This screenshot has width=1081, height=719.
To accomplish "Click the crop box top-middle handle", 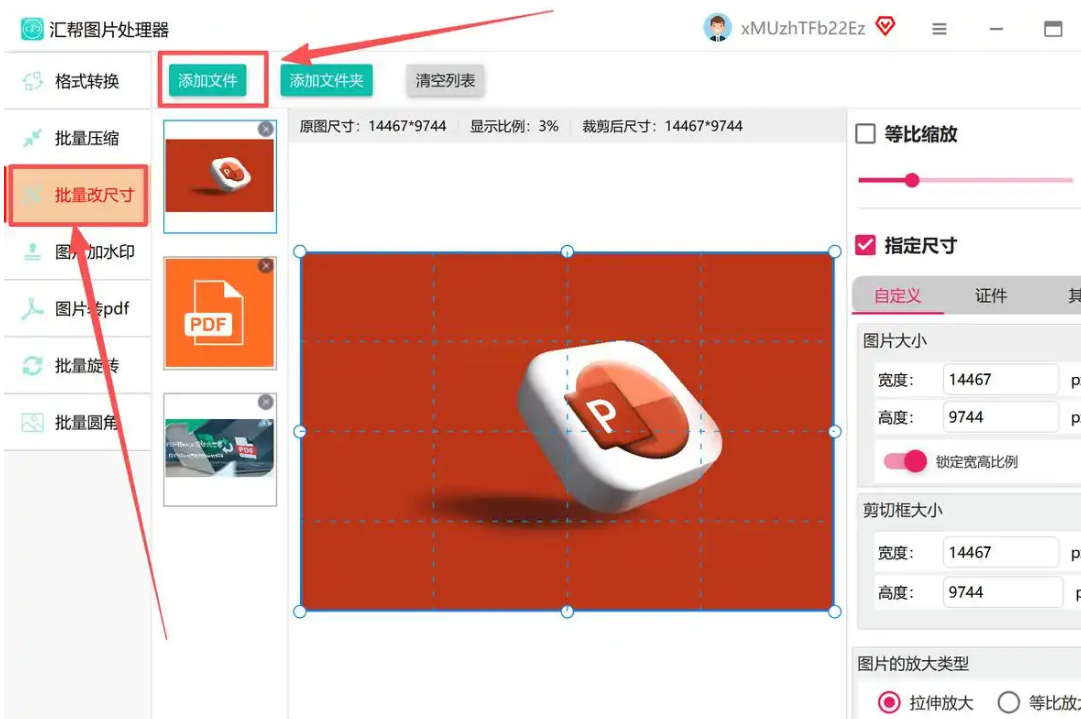I will 567,252.
